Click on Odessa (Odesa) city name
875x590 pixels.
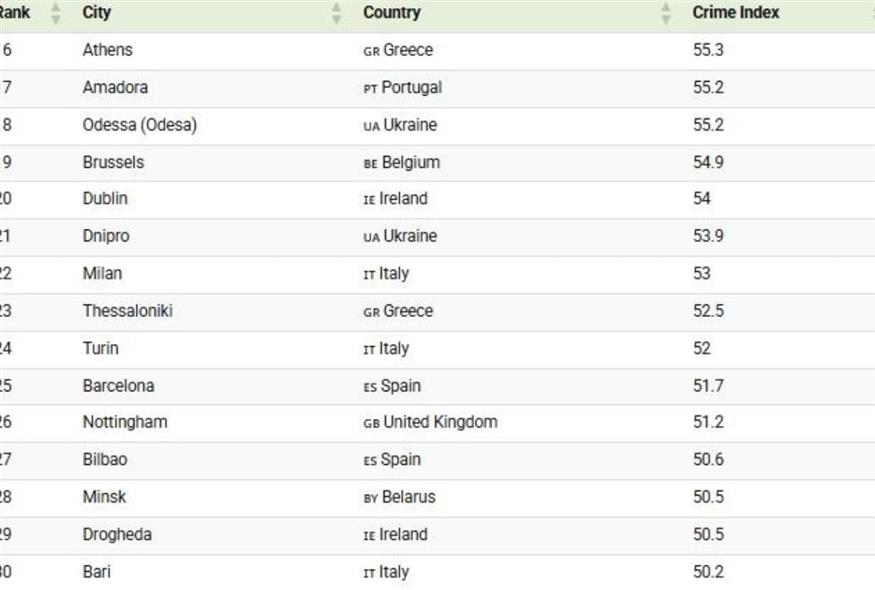click(139, 125)
